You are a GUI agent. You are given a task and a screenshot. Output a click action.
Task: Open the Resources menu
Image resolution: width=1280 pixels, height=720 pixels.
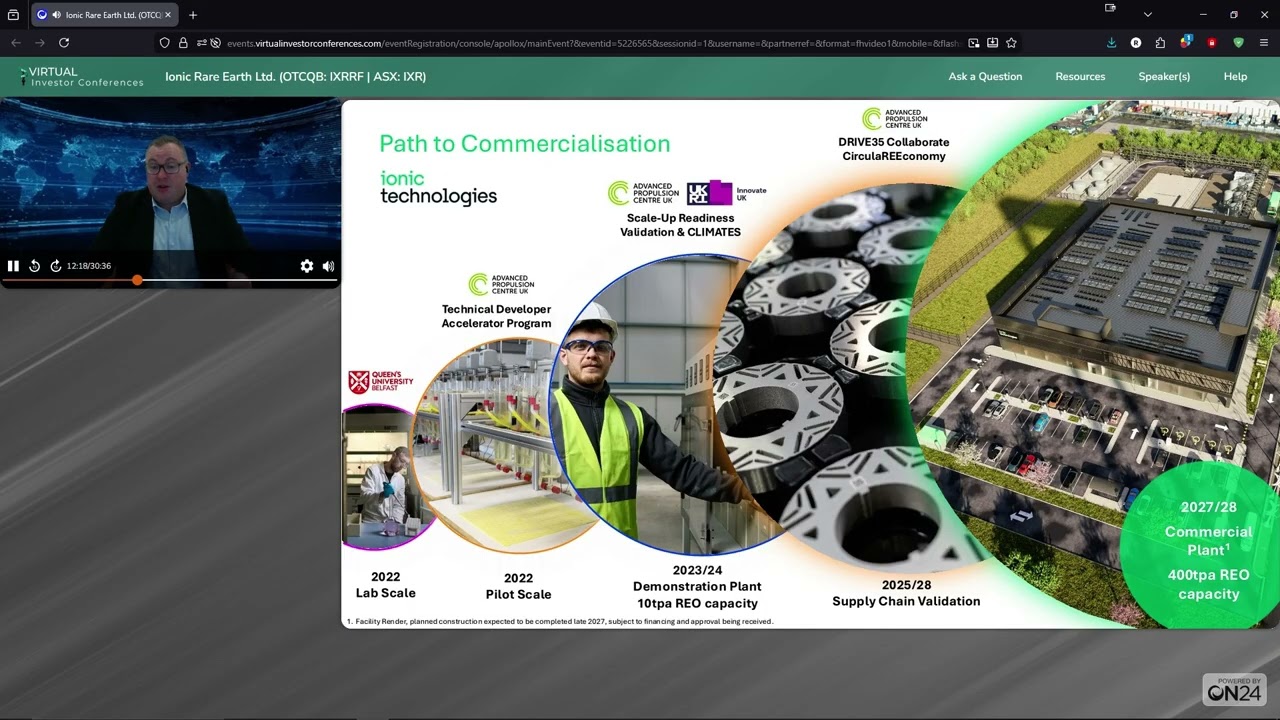pos(1080,77)
